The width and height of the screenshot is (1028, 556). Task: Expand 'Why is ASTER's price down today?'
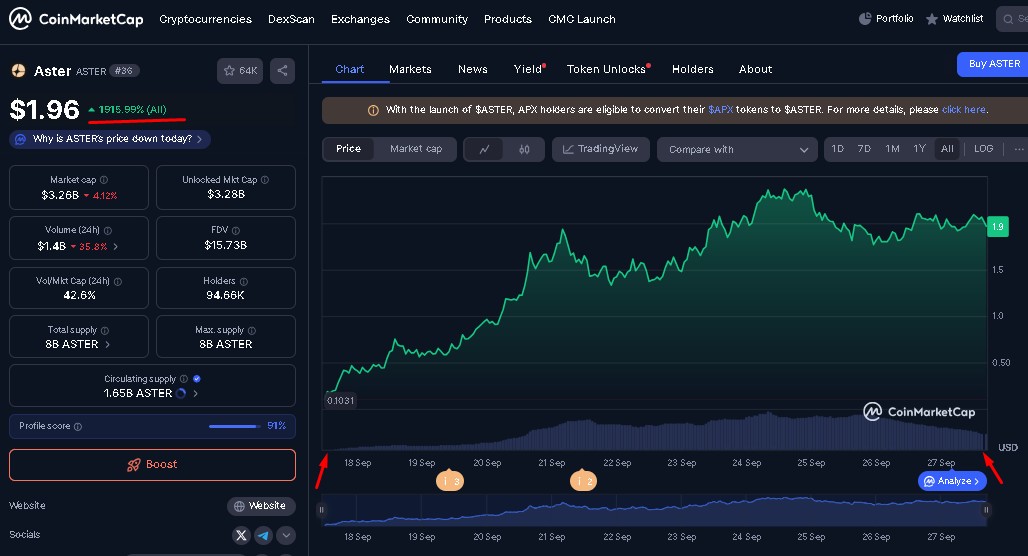(x=110, y=139)
